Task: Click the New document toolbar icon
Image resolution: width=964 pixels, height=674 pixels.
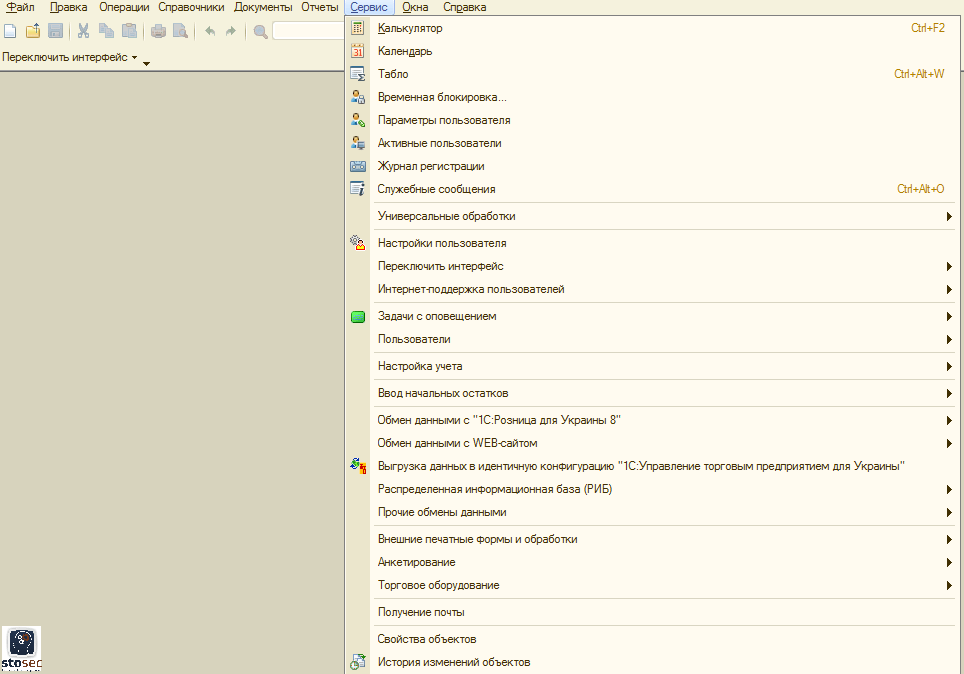Action: pyautogui.click(x=10, y=31)
